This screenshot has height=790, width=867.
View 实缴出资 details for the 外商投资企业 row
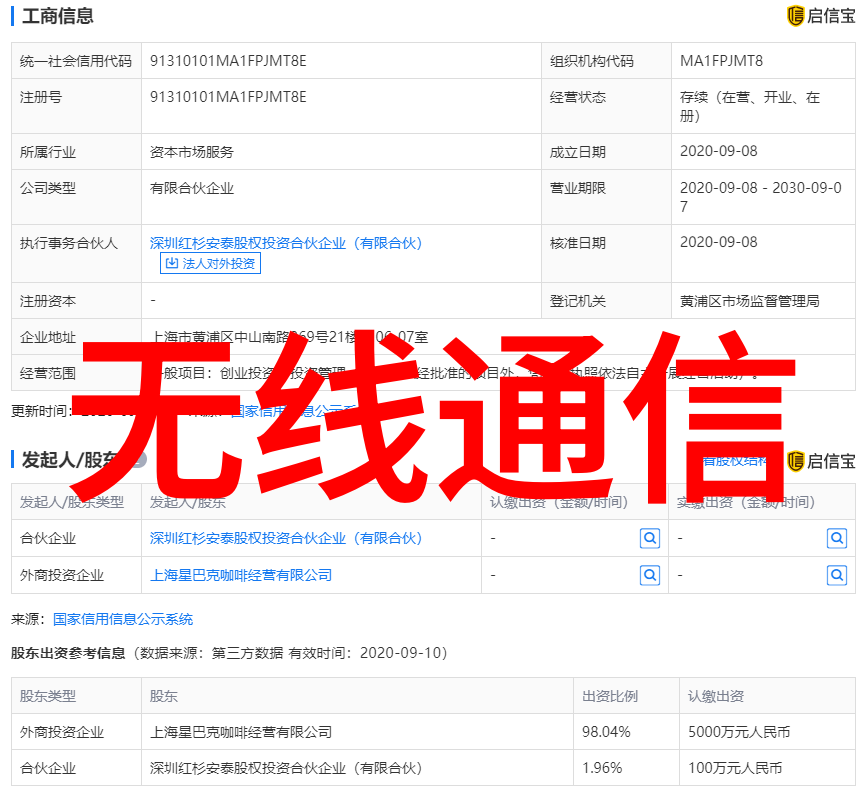point(837,576)
